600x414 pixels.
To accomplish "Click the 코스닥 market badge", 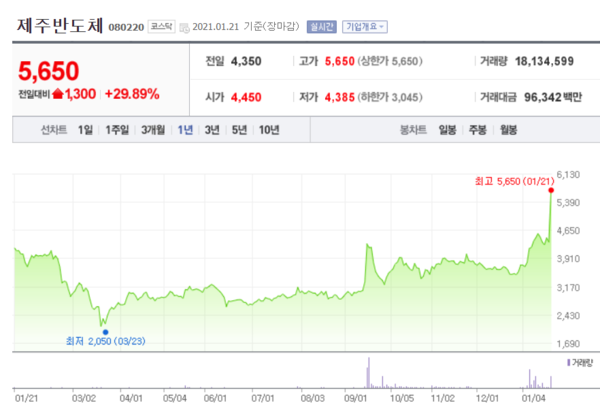I will click(161, 26).
